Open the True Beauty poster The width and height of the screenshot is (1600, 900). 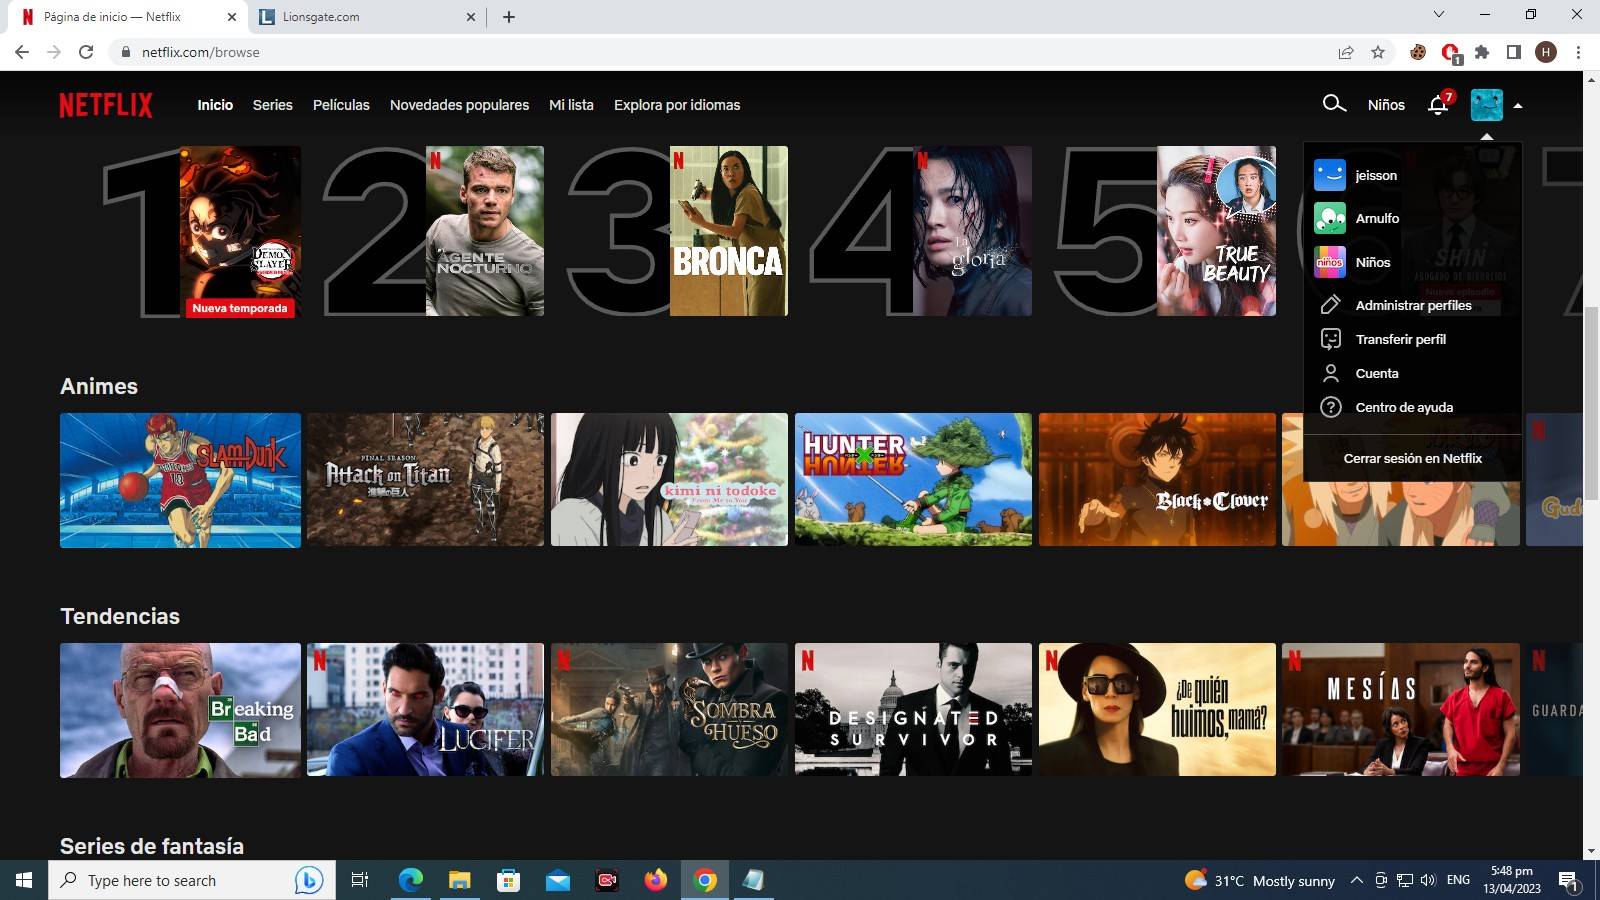pyautogui.click(x=1217, y=231)
